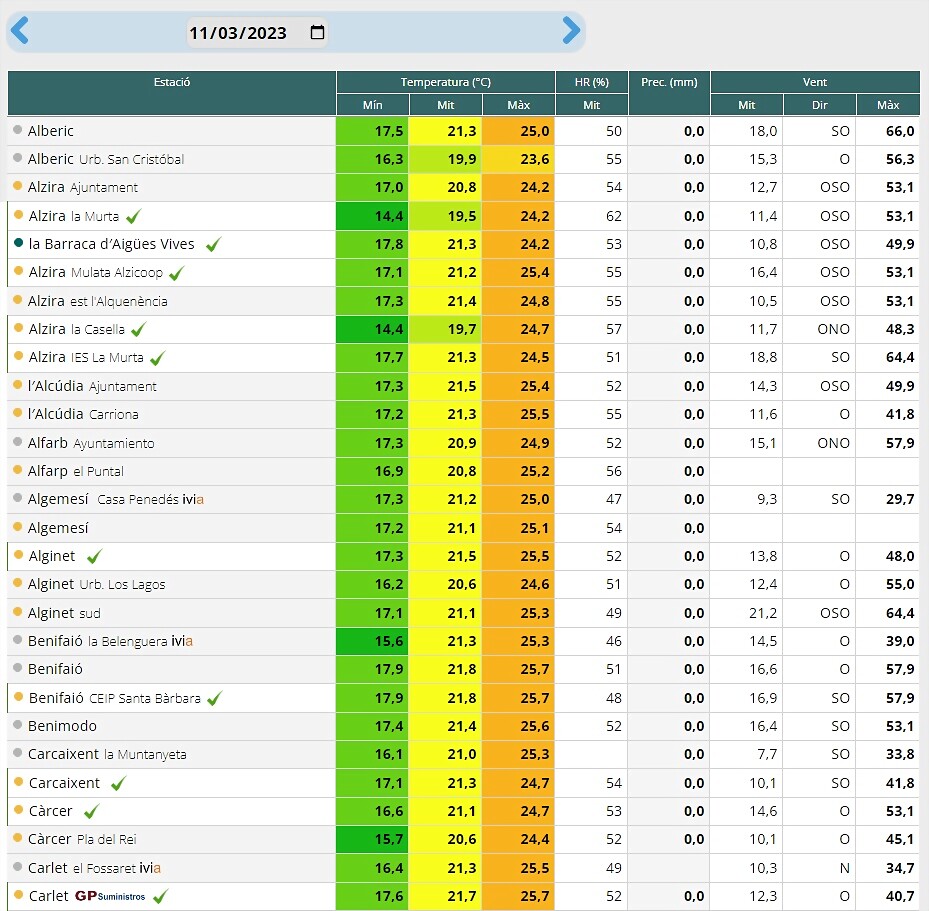This screenshot has height=911, width=929.
Task: Click the gray status dot beside Benimodo
Action: [x=18, y=725]
